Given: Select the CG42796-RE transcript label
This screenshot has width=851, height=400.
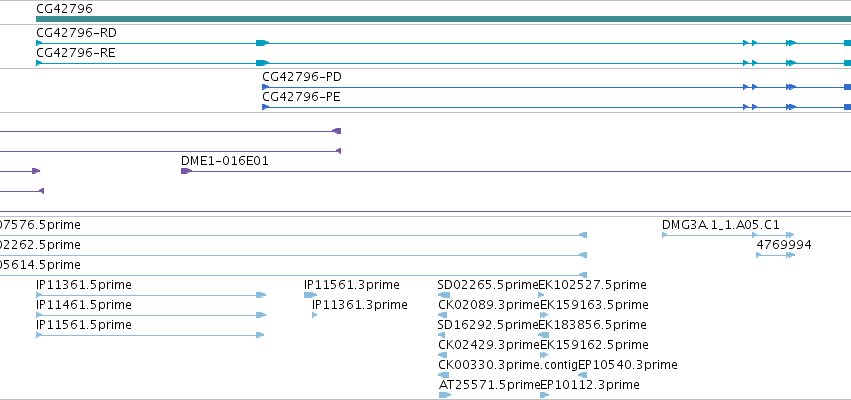Looking at the screenshot, I should pyautogui.click(x=75, y=53).
